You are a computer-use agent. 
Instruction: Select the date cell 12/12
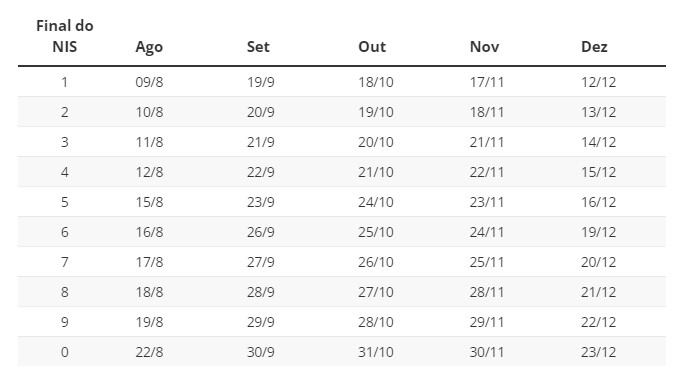click(599, 82)
